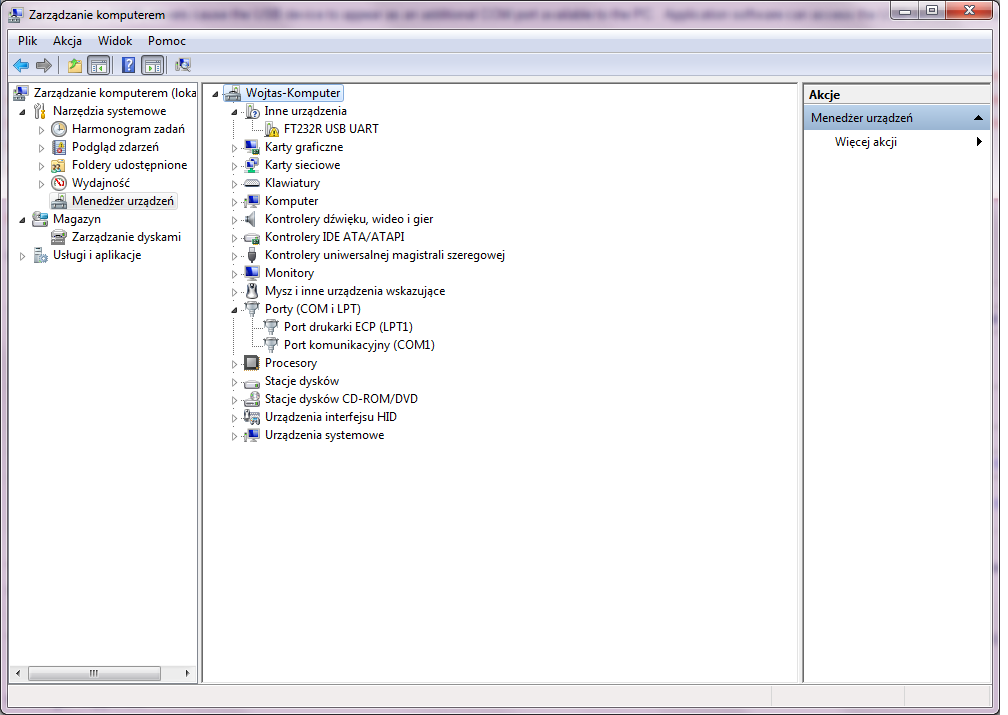Maximize the Zarządzanie komputerem window
Viewport: 1008px width, 715px height.
pos(932,10)
